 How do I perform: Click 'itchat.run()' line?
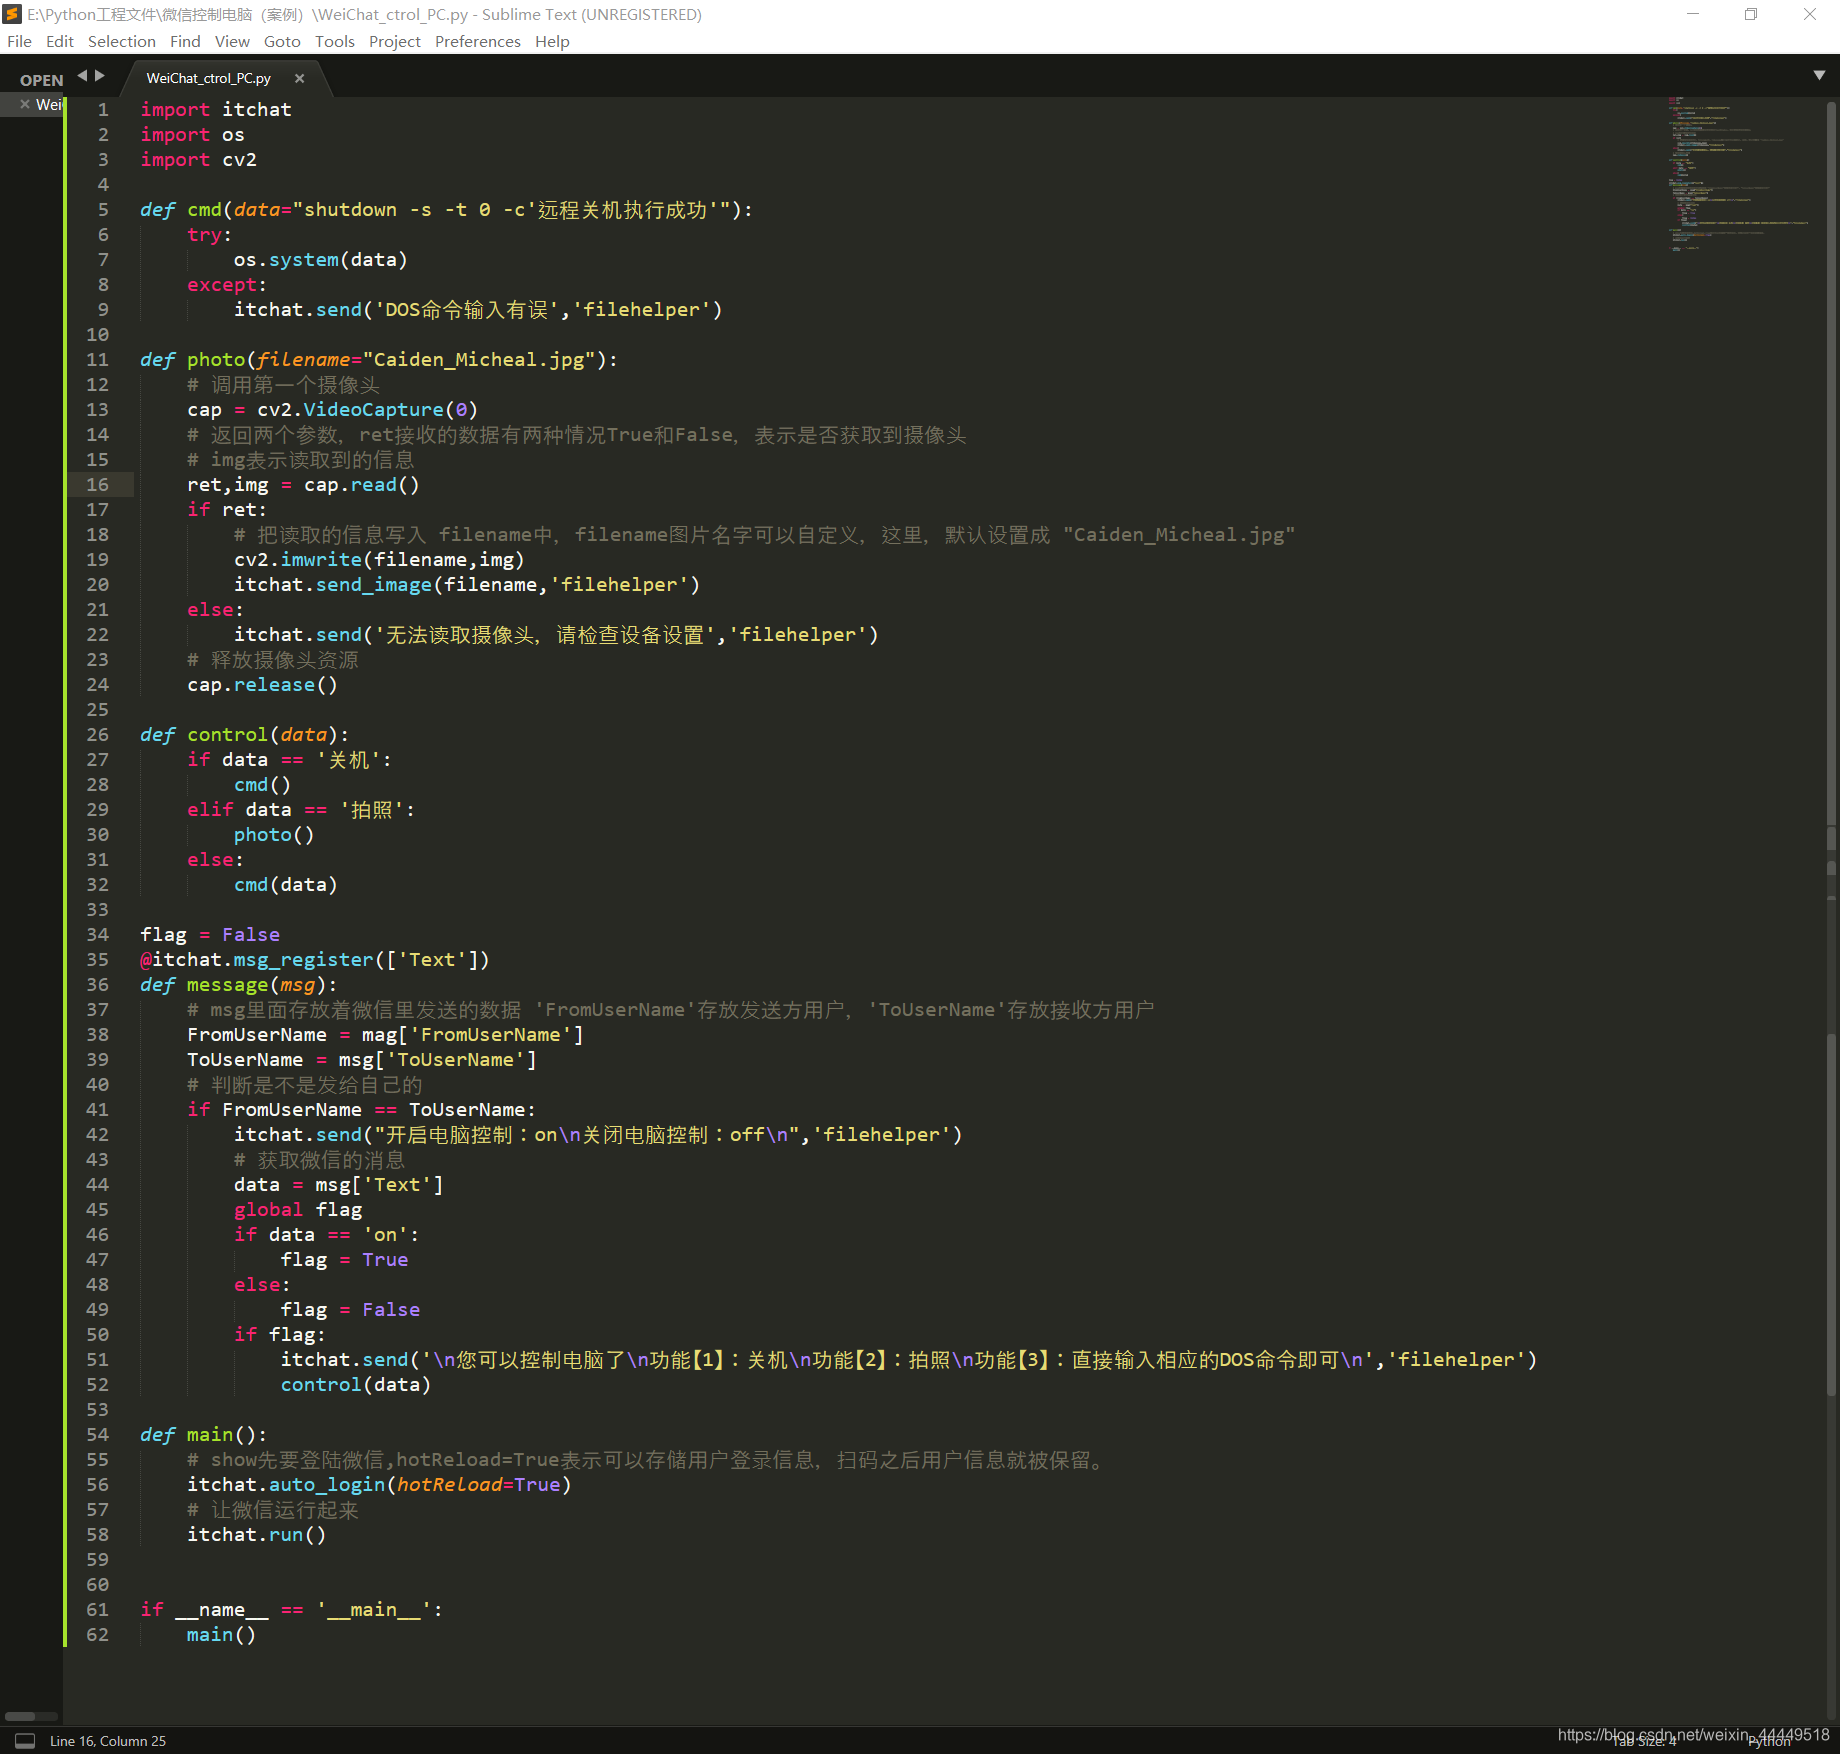click(x=256, y=1534)
